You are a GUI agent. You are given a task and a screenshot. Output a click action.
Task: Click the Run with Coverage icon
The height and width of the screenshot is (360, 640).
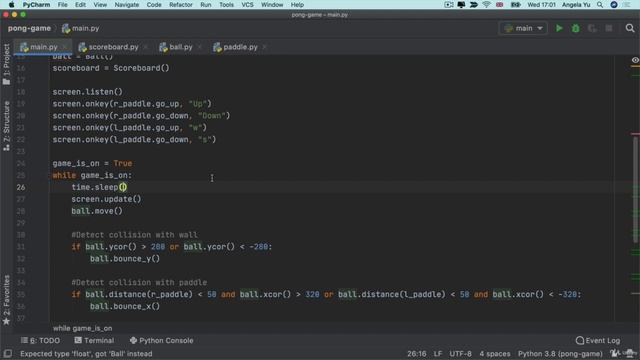click(x=592, y=28)
